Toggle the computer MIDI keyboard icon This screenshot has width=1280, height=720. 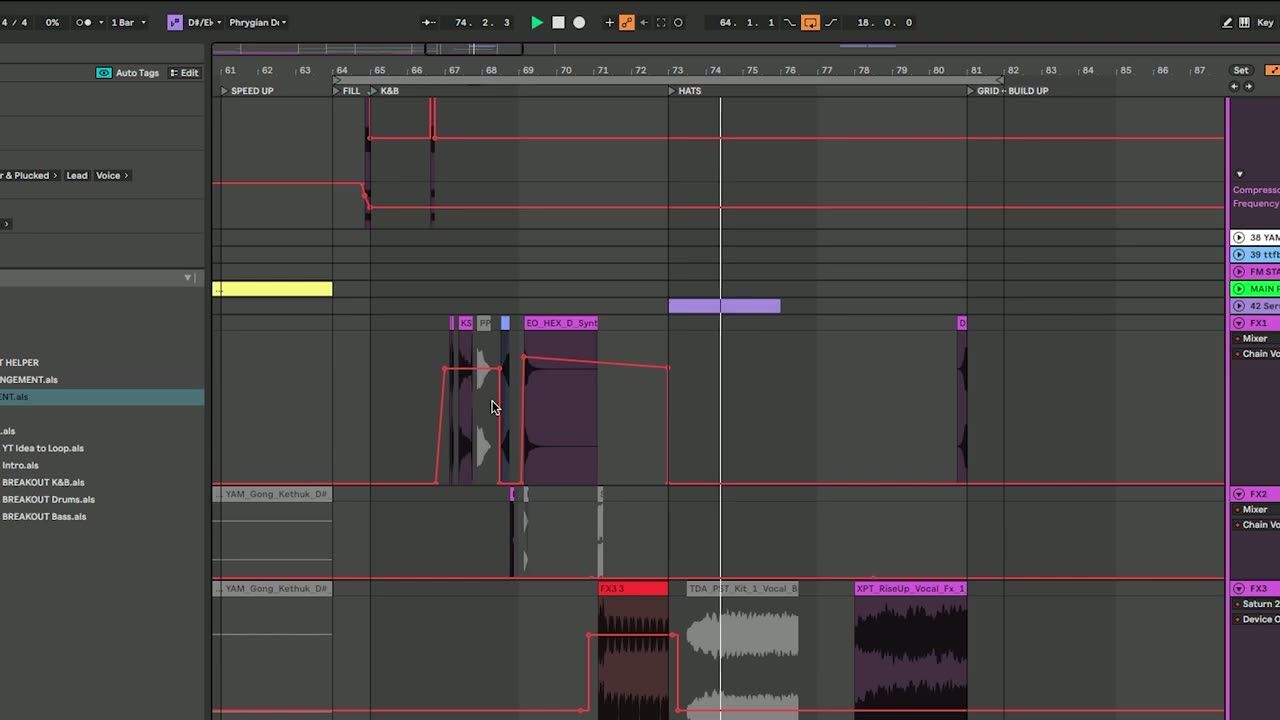tap(1244, 22)
